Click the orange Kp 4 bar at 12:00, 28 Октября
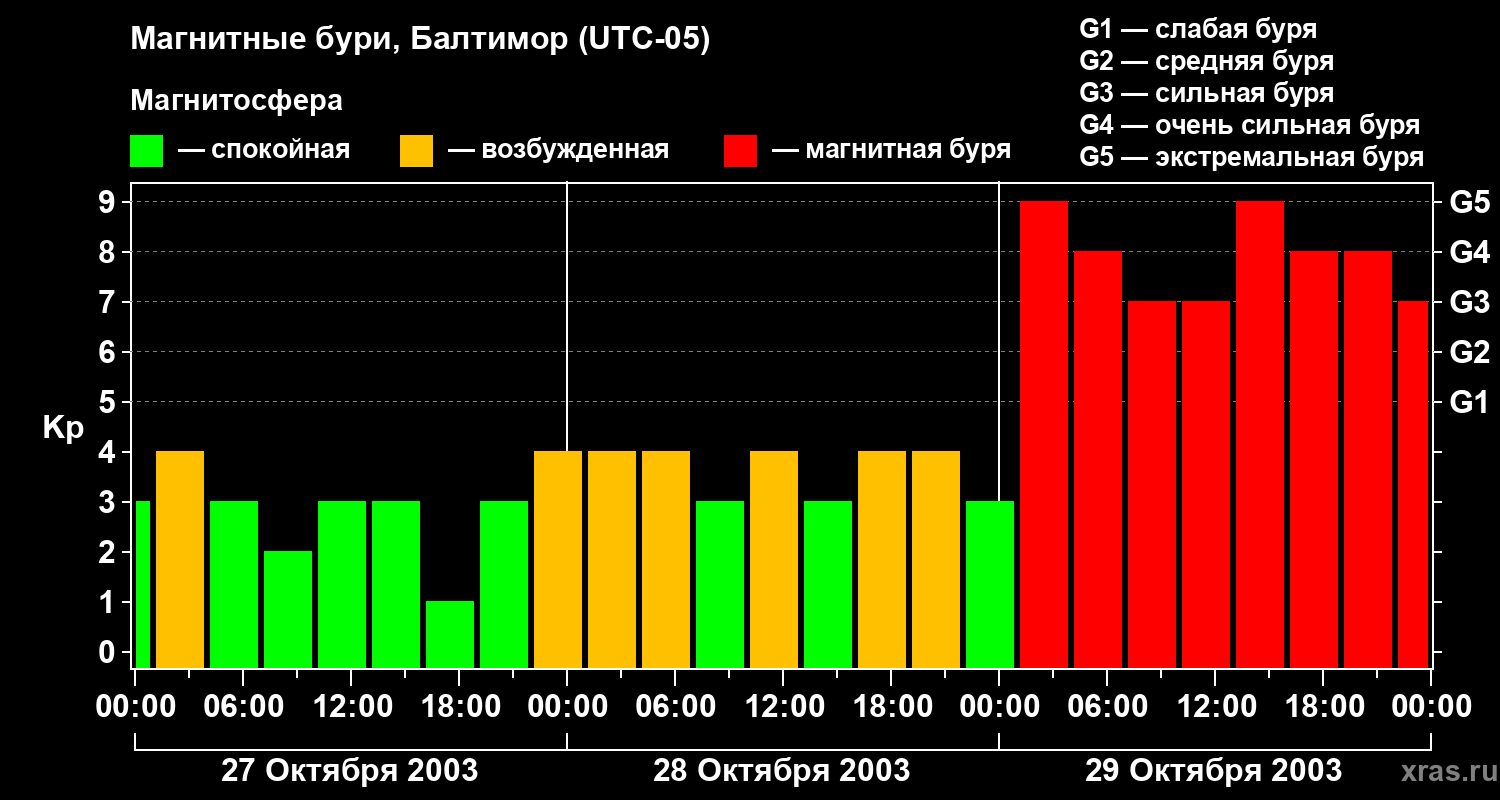The width and height of the screenshot is (1500, 800). (x=774, y=559)
